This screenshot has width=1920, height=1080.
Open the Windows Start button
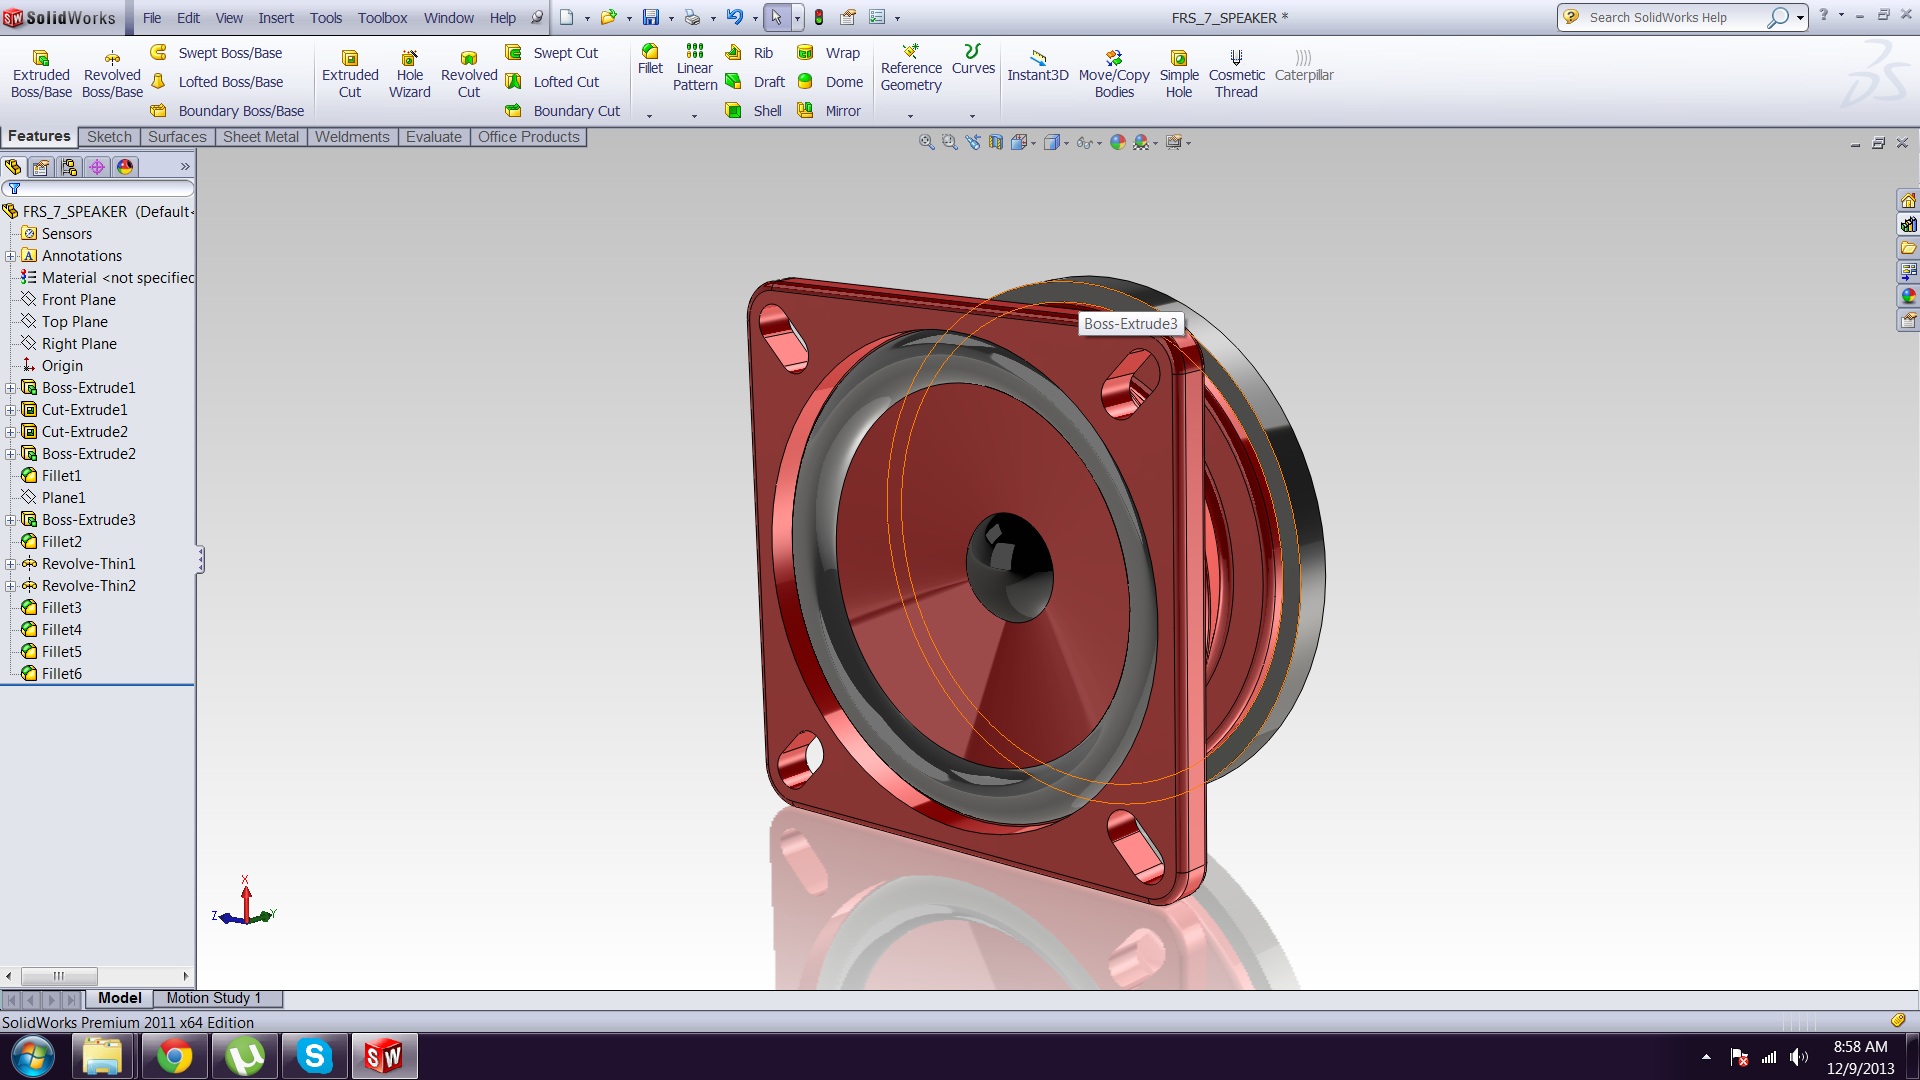32,1056
